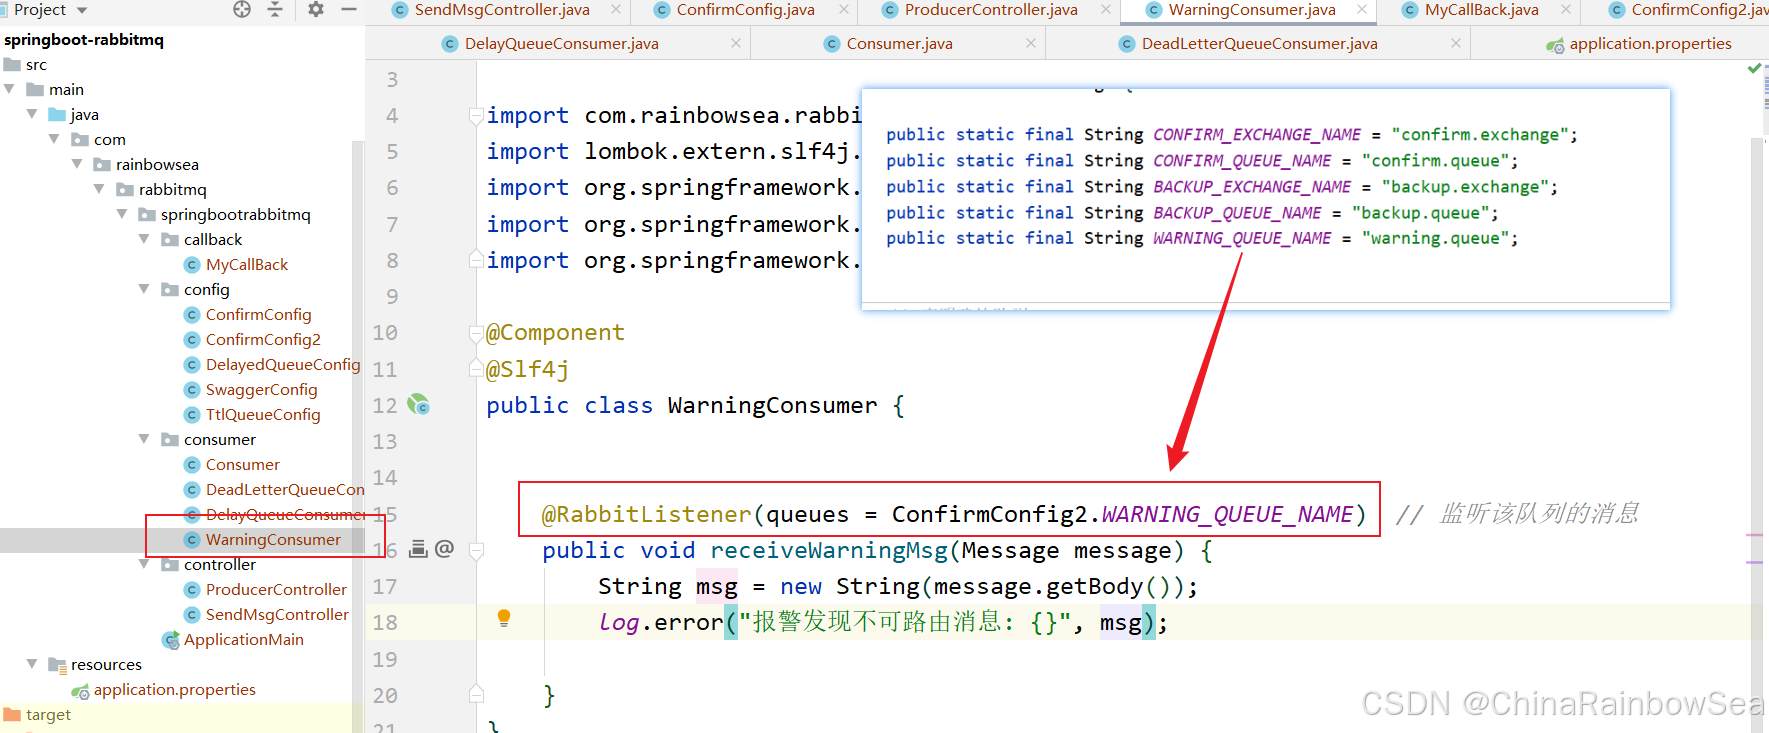Close the ProducerController.java tab
Image resolution: width=1769 pixels, height=733 pixels.
click(1106, 10)
